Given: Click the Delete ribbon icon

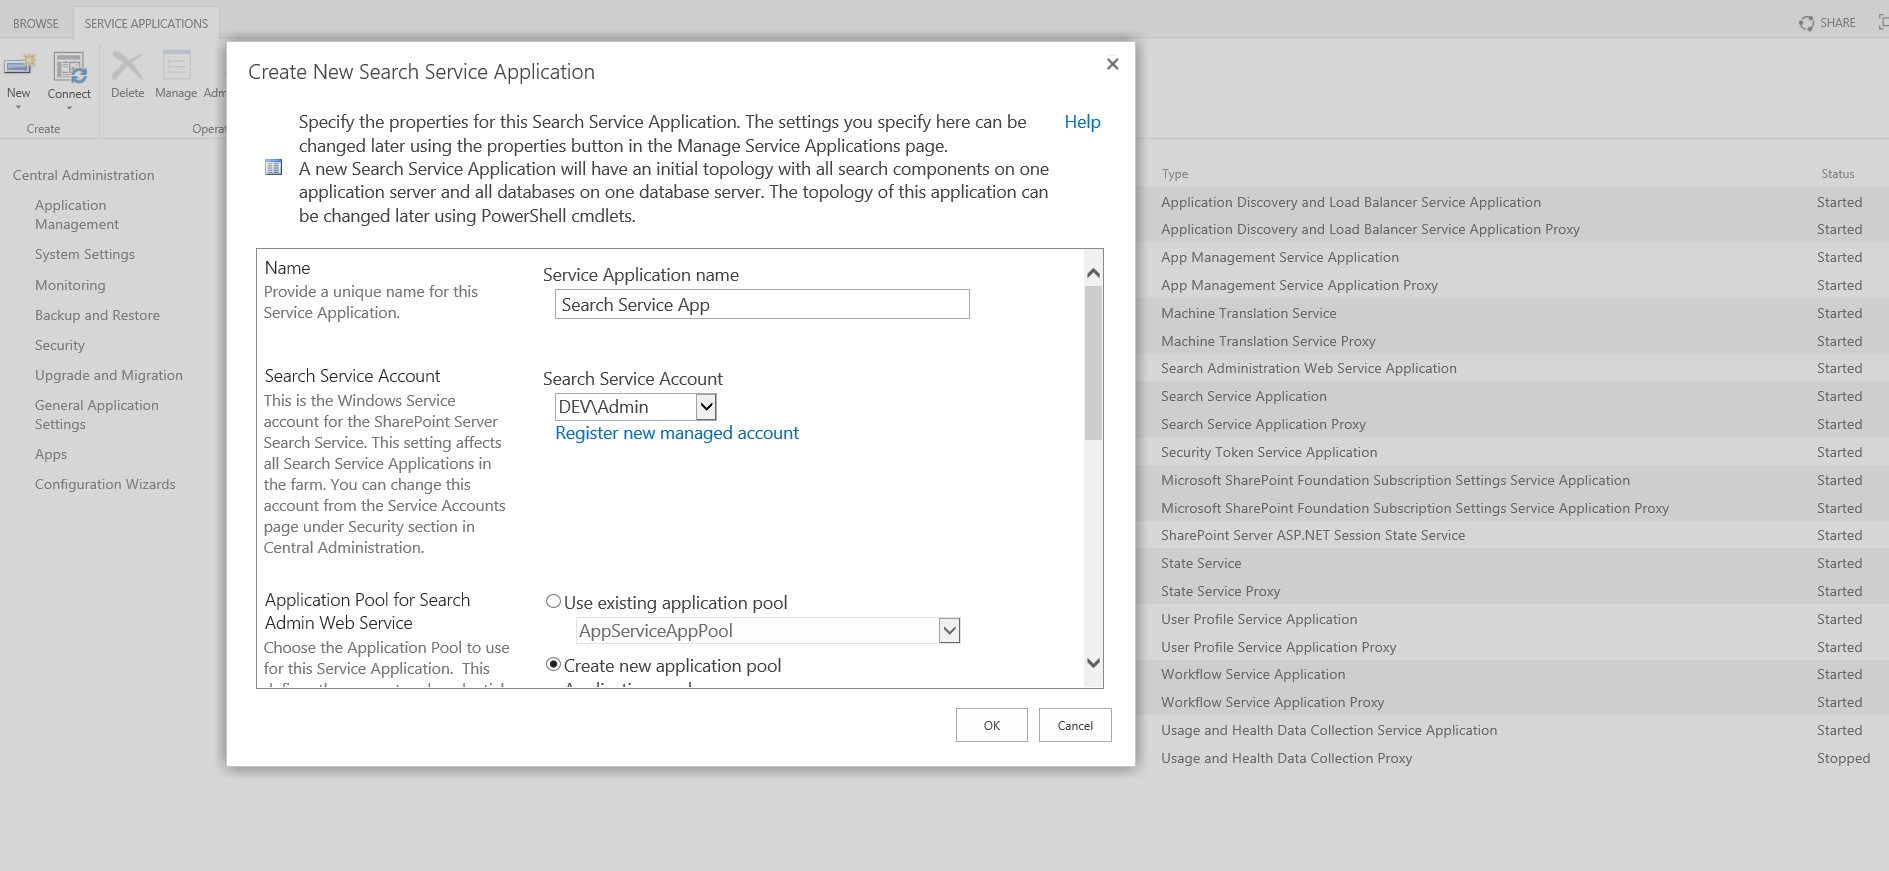Looking at the screenshot, I should pos(127,67).
